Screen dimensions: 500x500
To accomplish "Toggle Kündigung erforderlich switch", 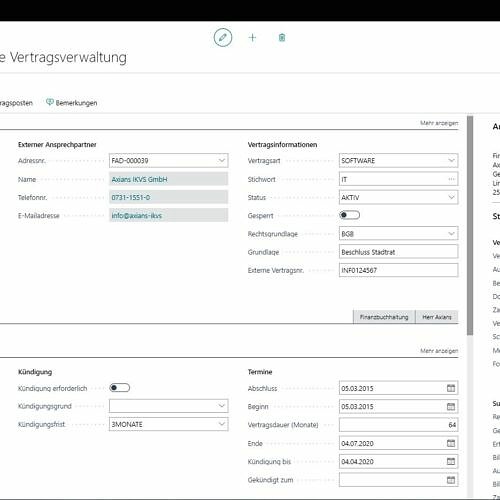I will [119, 388].
